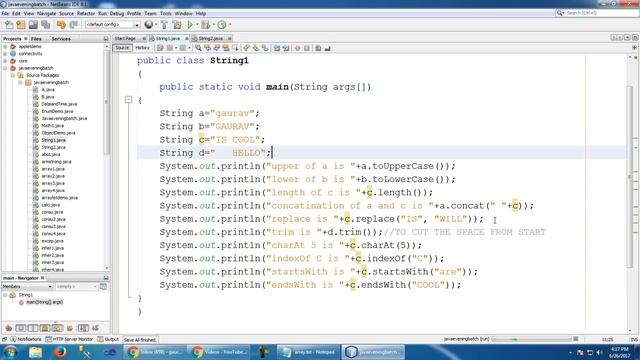Click the volume icon in system tray
The height and width of the screenshot is (360, 640).
599,352
